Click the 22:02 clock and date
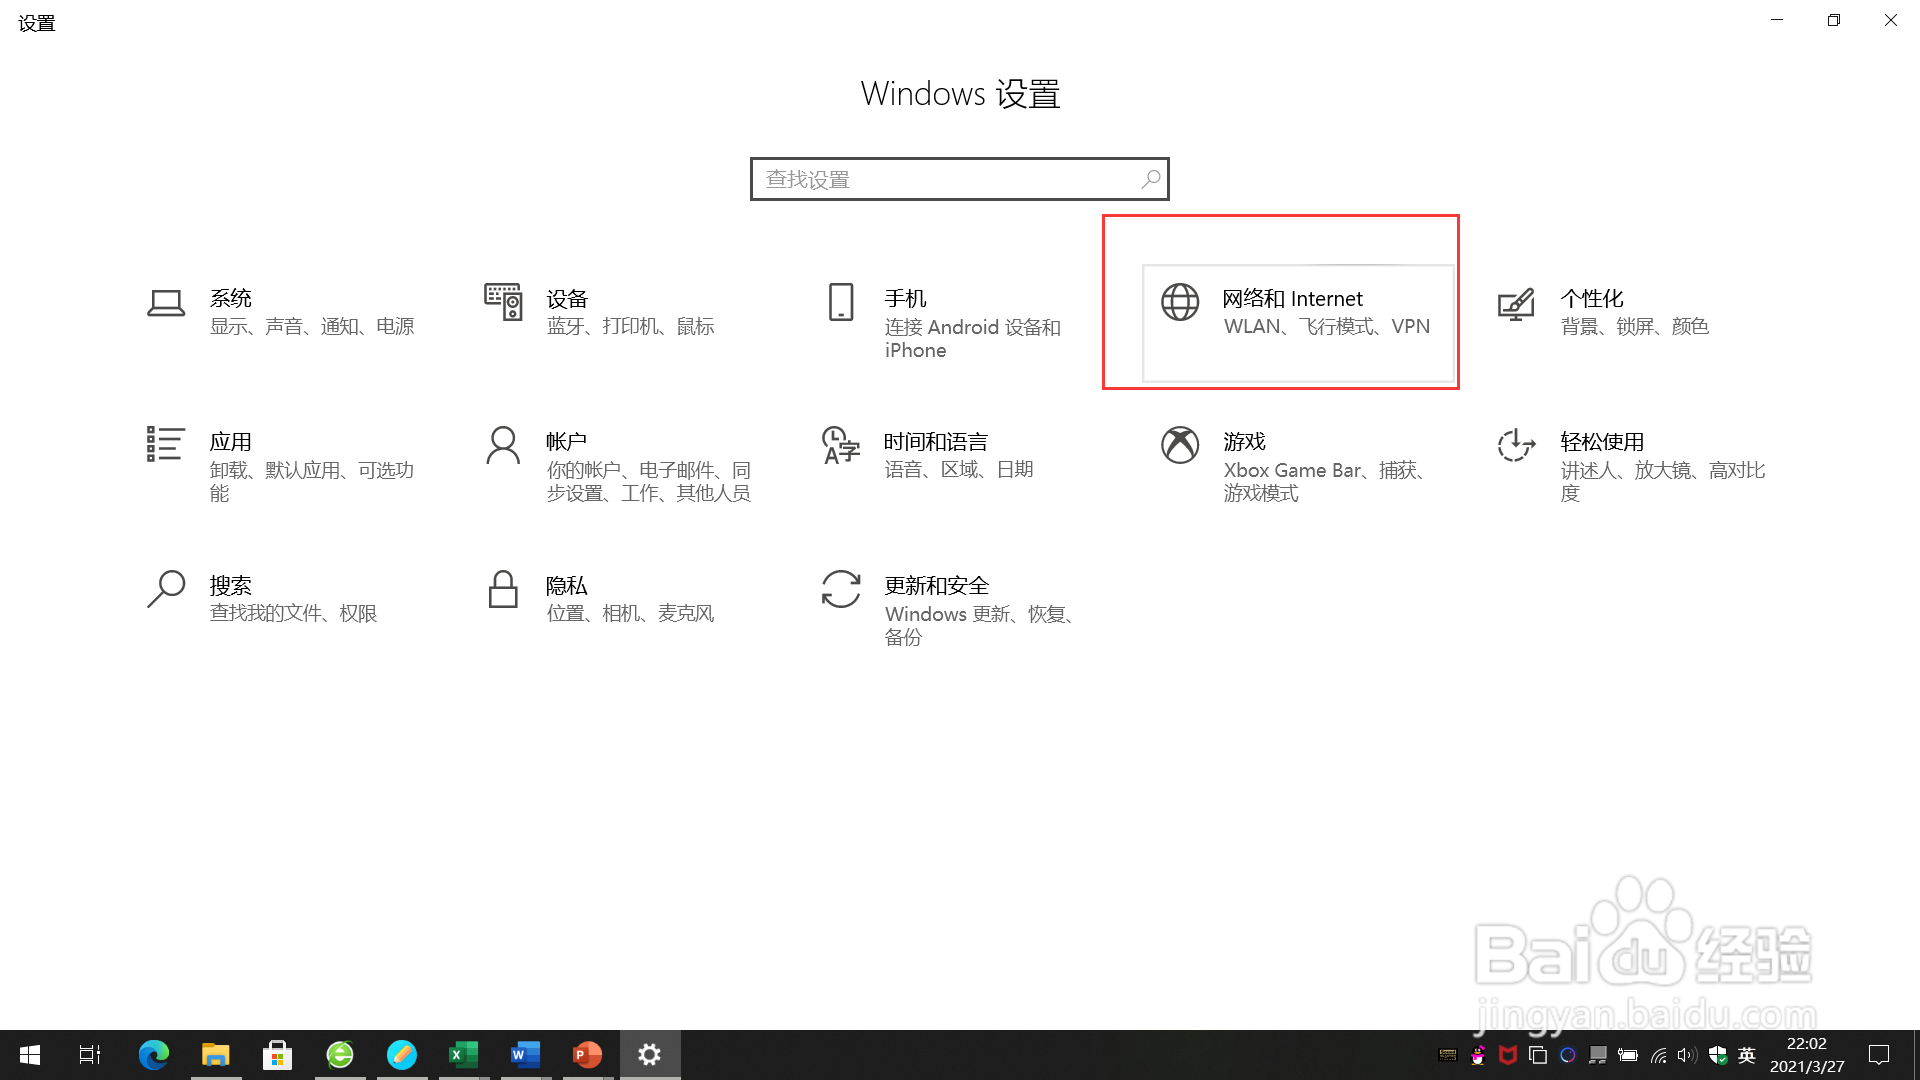Viewport: 1920px width, 1080px height. [1807, 1055]
